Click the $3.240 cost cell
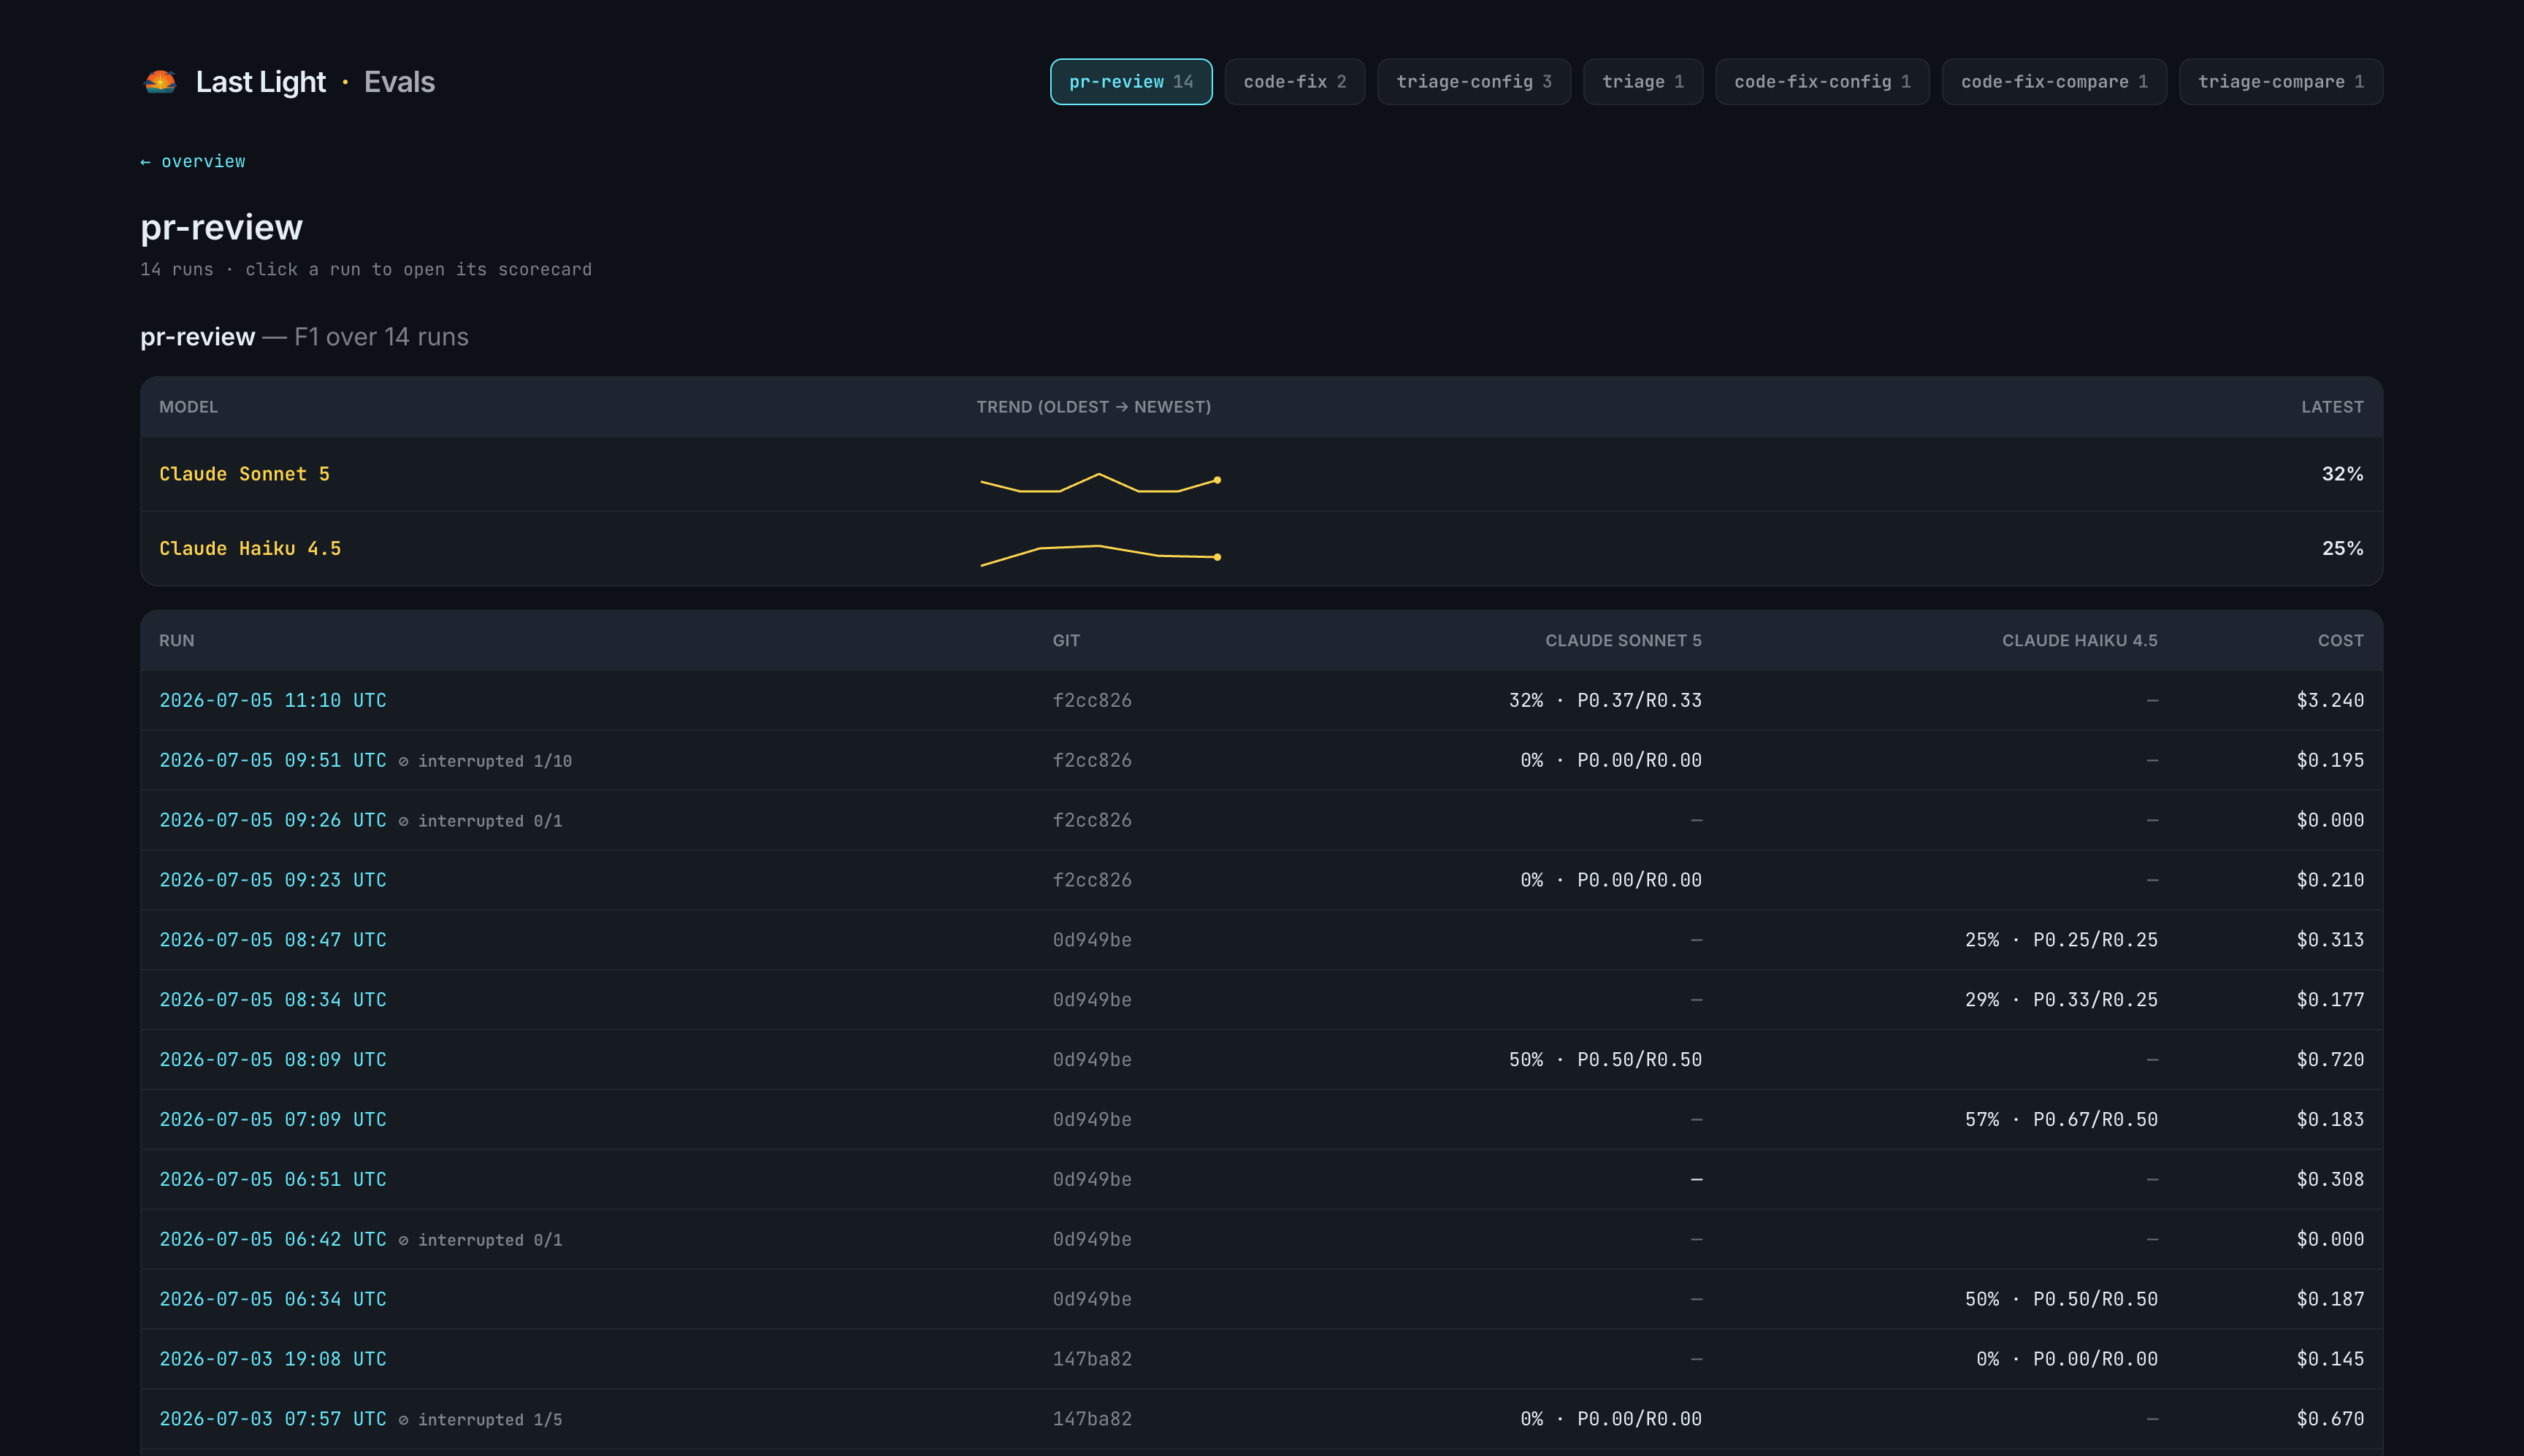Image resolution: width=2524 pixels, height=1456 pixels. (2330, 701)
